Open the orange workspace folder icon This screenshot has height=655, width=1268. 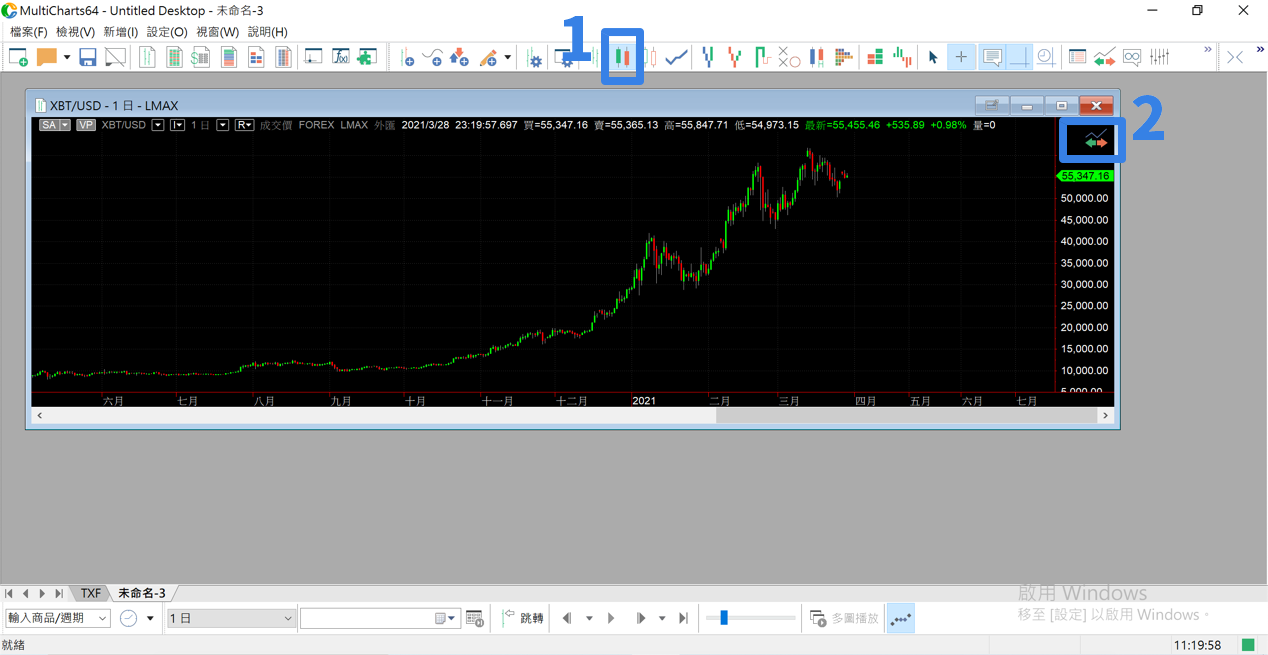pyautogui.click(x=47, y=57)
